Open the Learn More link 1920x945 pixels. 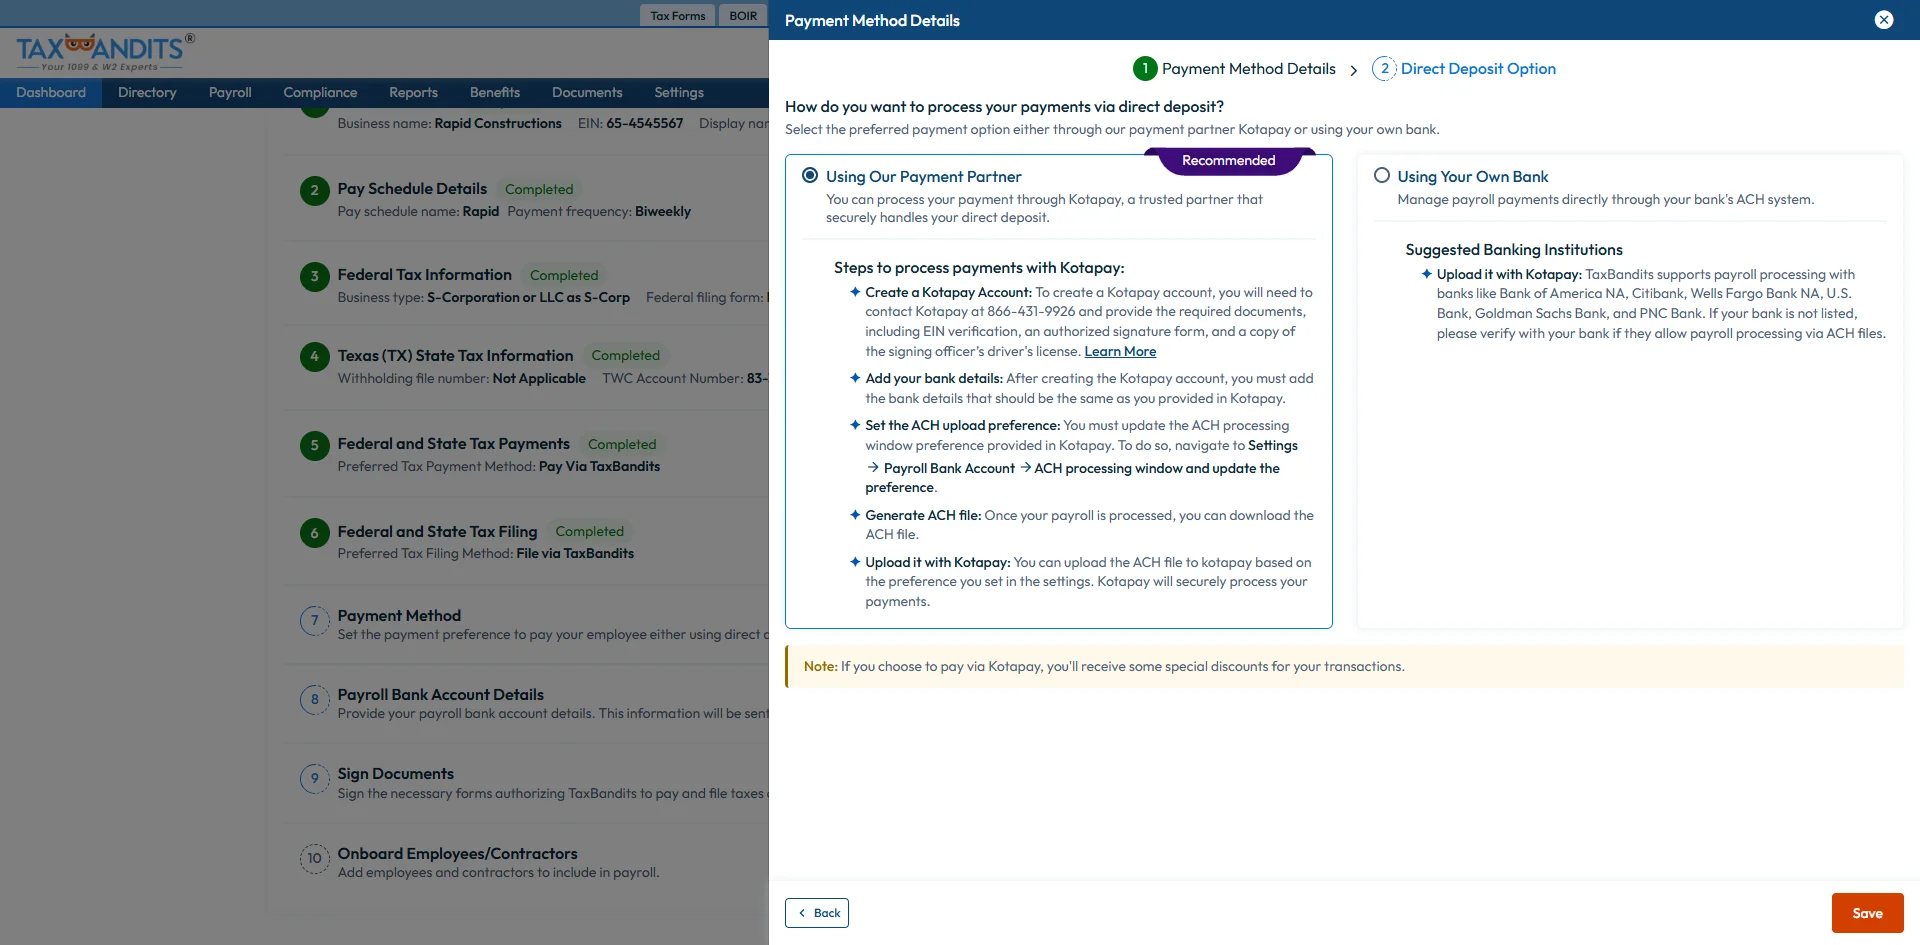pyautogui.click(x=1120, y=352)
